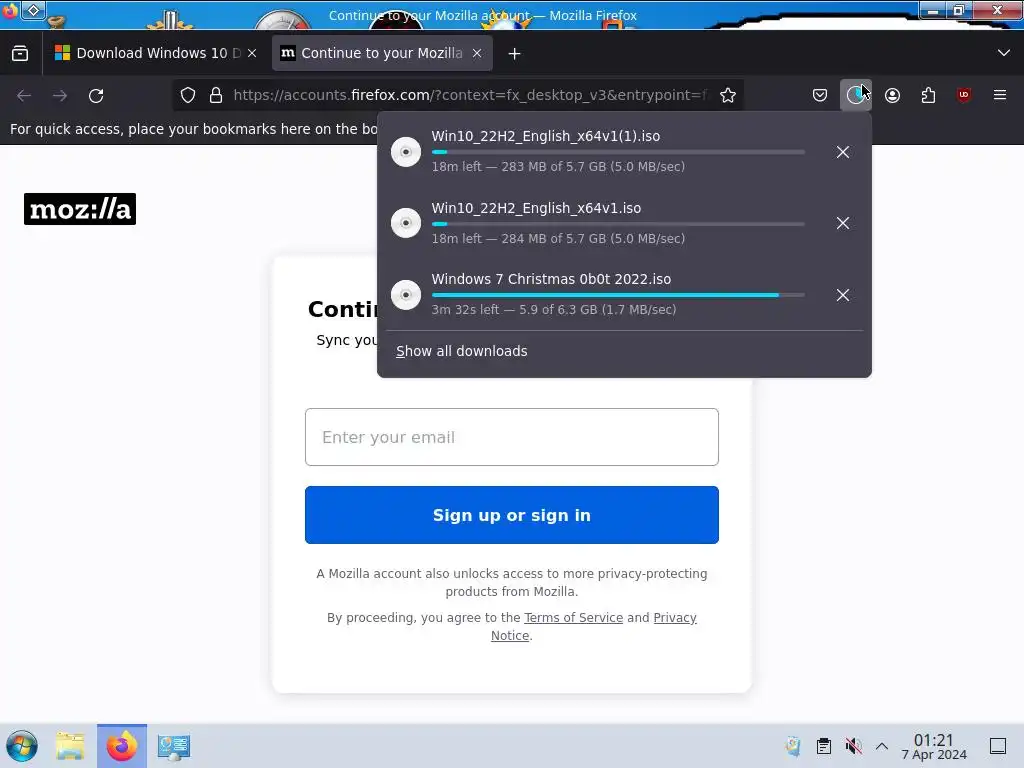This screenshot has height=768, width=1024.
Task: Close the Download Windows 10 tab
Action: click(252, 54)
